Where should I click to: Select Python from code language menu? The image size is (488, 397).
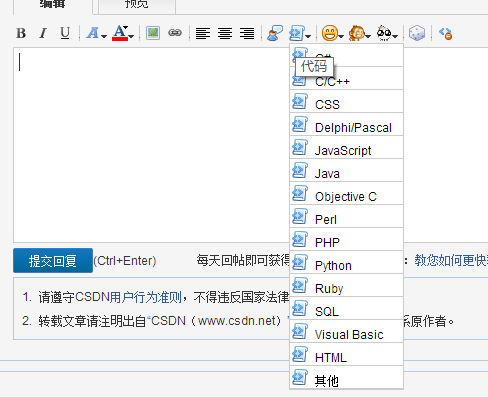(347, 263)
